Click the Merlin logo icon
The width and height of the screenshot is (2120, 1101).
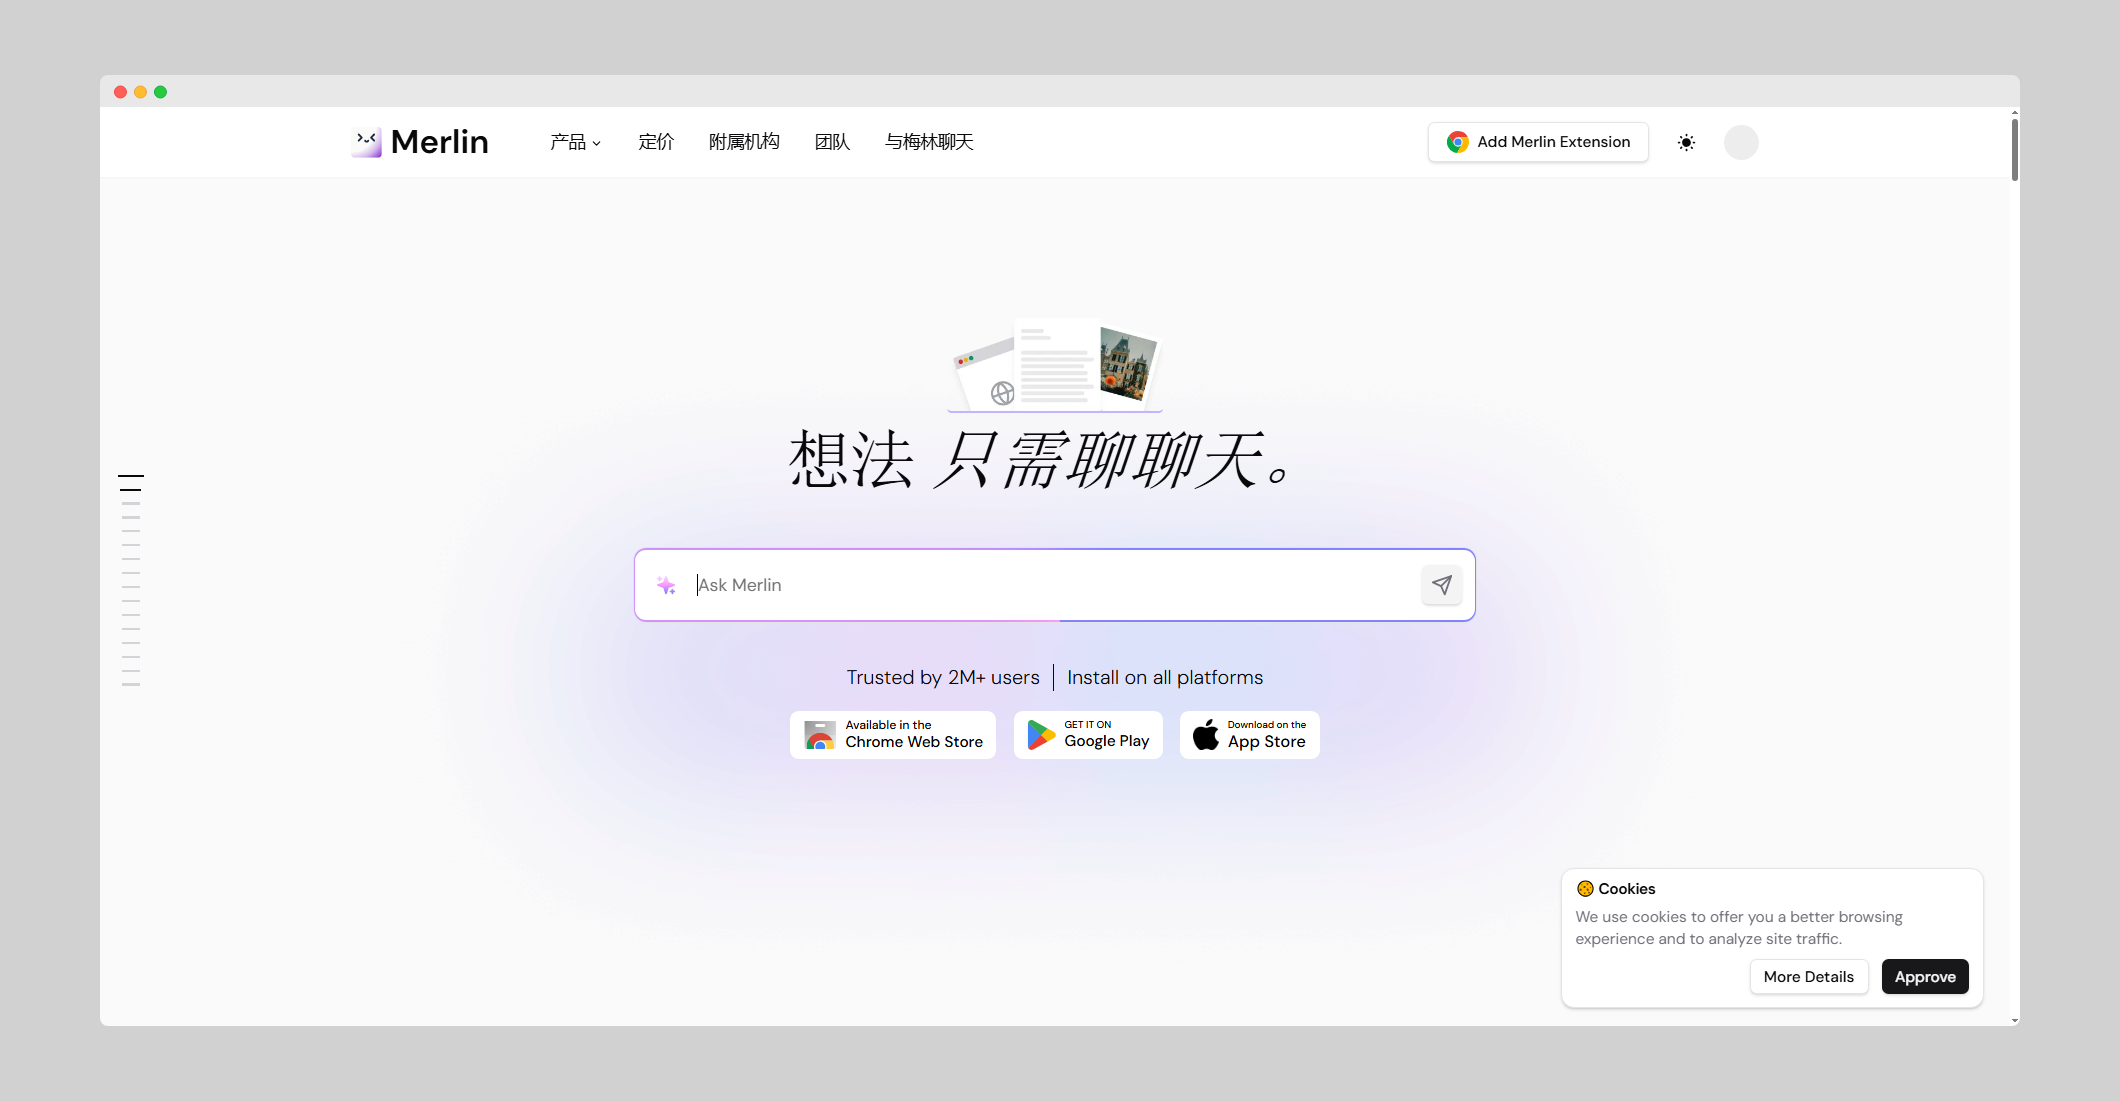367,142
